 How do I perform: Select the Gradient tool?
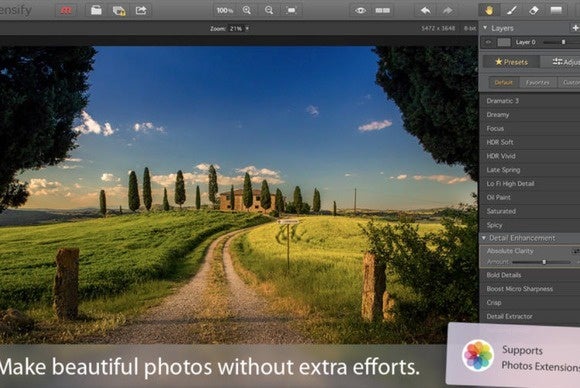556,10
